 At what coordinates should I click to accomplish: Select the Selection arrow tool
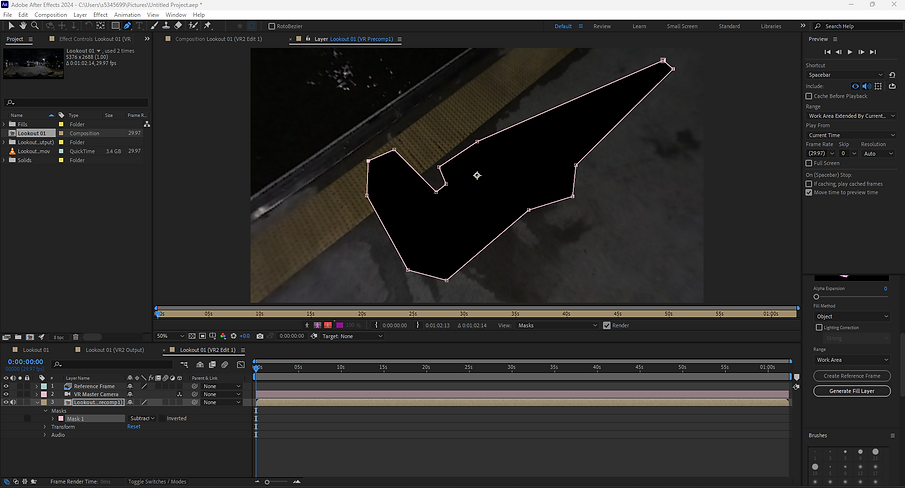(11, 25)
